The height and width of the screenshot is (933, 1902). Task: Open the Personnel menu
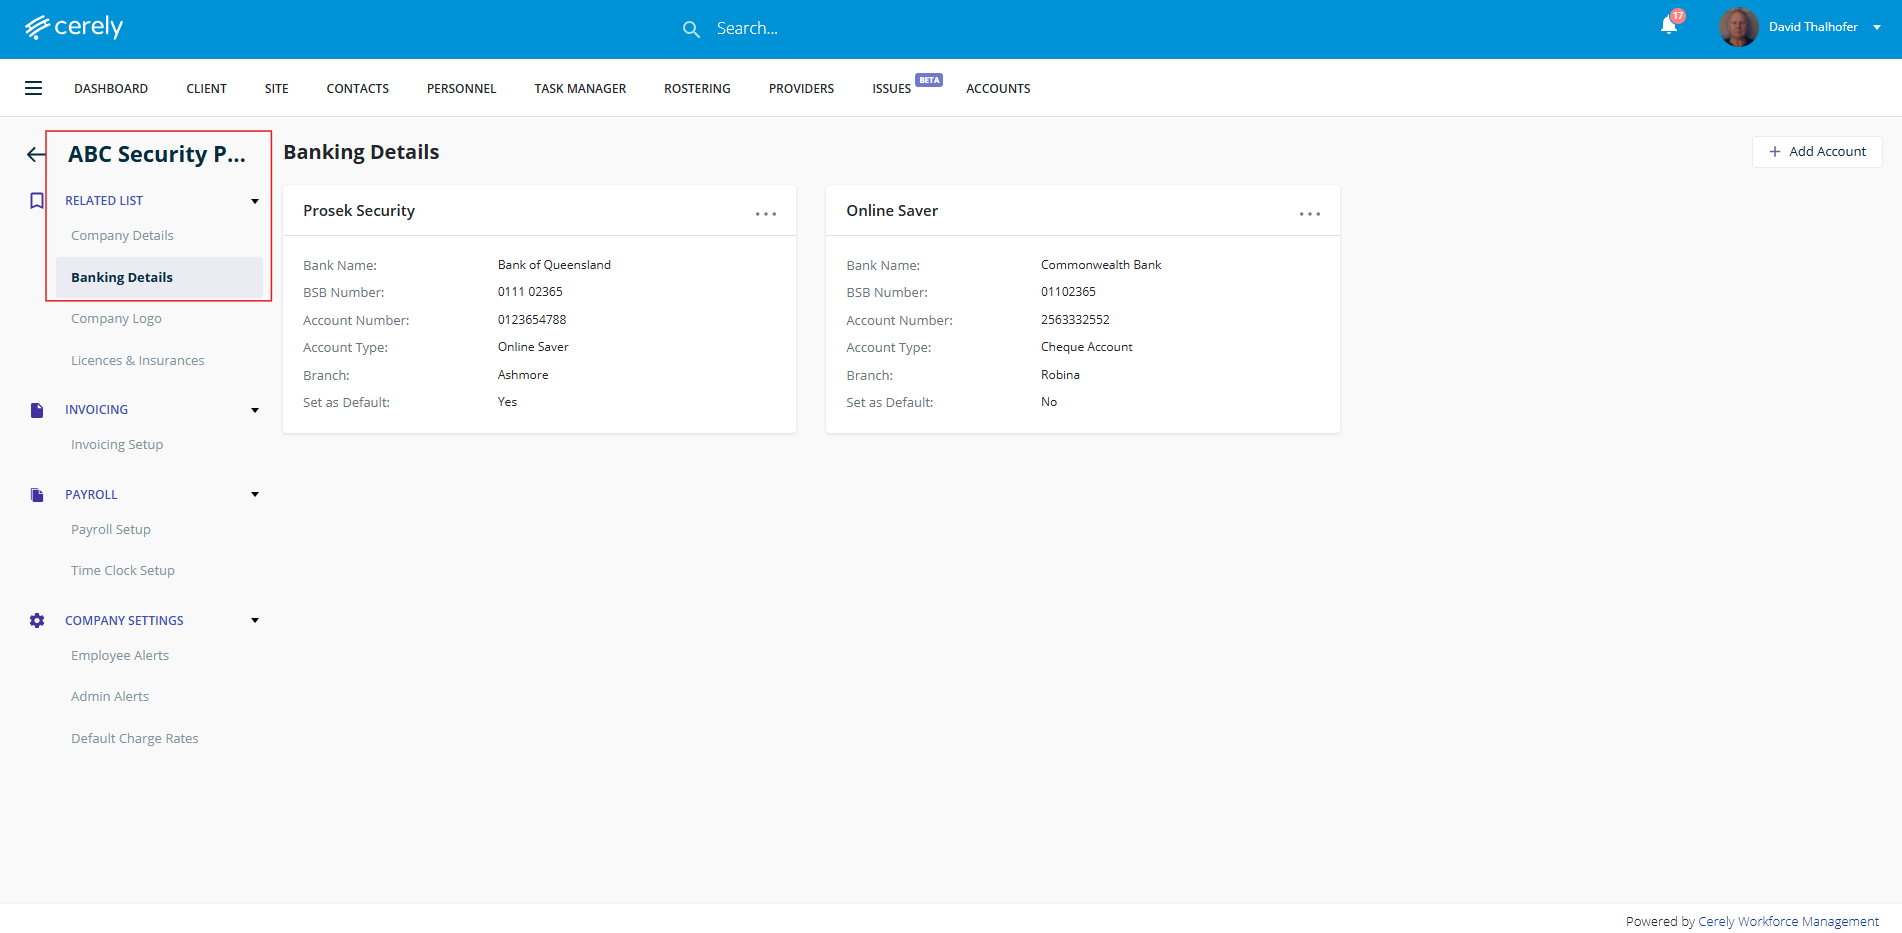461,89
